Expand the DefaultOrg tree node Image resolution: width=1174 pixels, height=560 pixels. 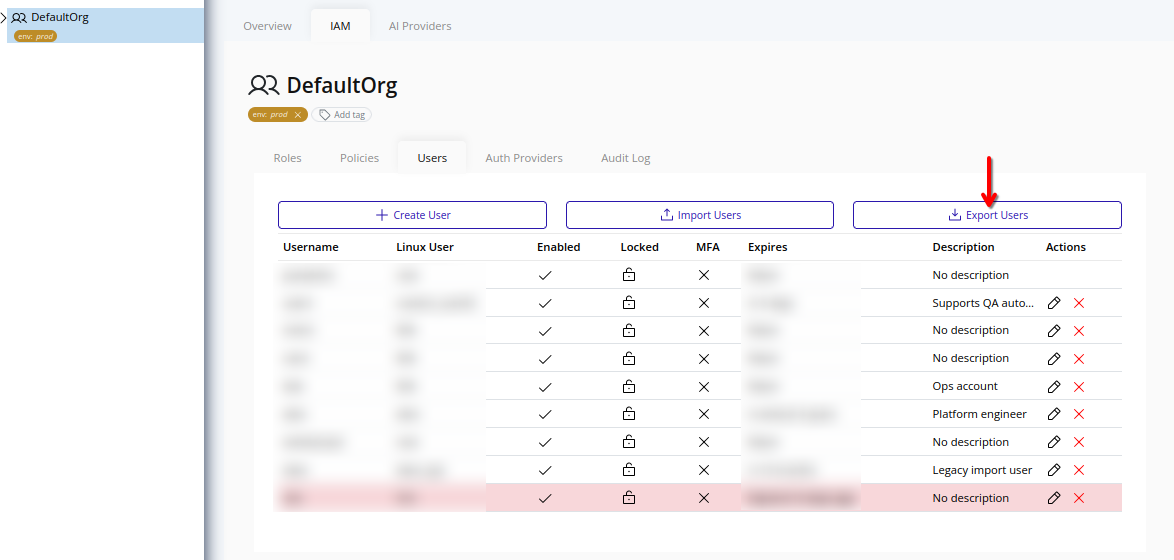click(x=4, y=18)
